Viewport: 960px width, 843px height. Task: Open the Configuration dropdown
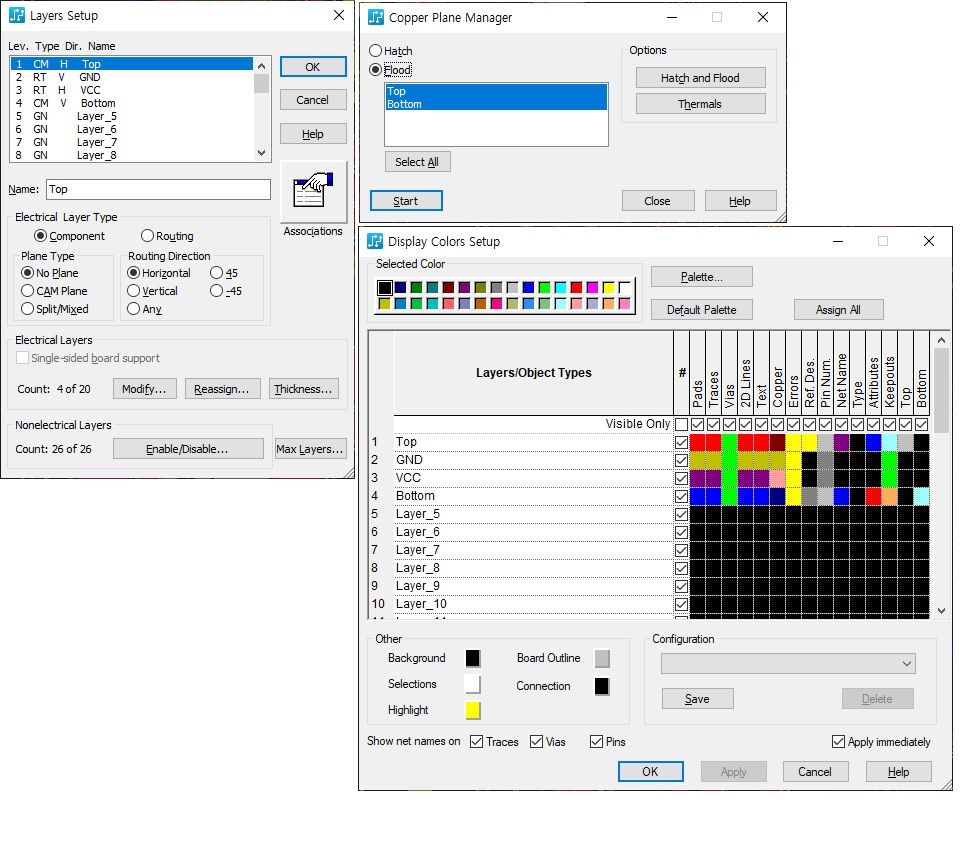coord(788,663)
